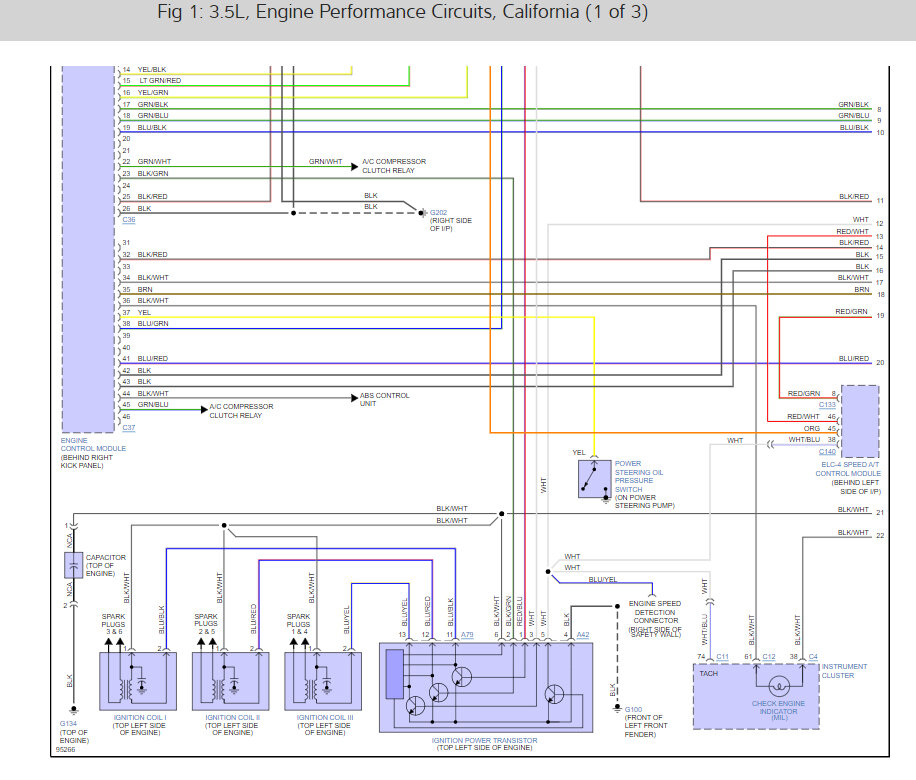Open the C4 connector link
The height and width of the screenshot is (780, 916).
[813, 657]
